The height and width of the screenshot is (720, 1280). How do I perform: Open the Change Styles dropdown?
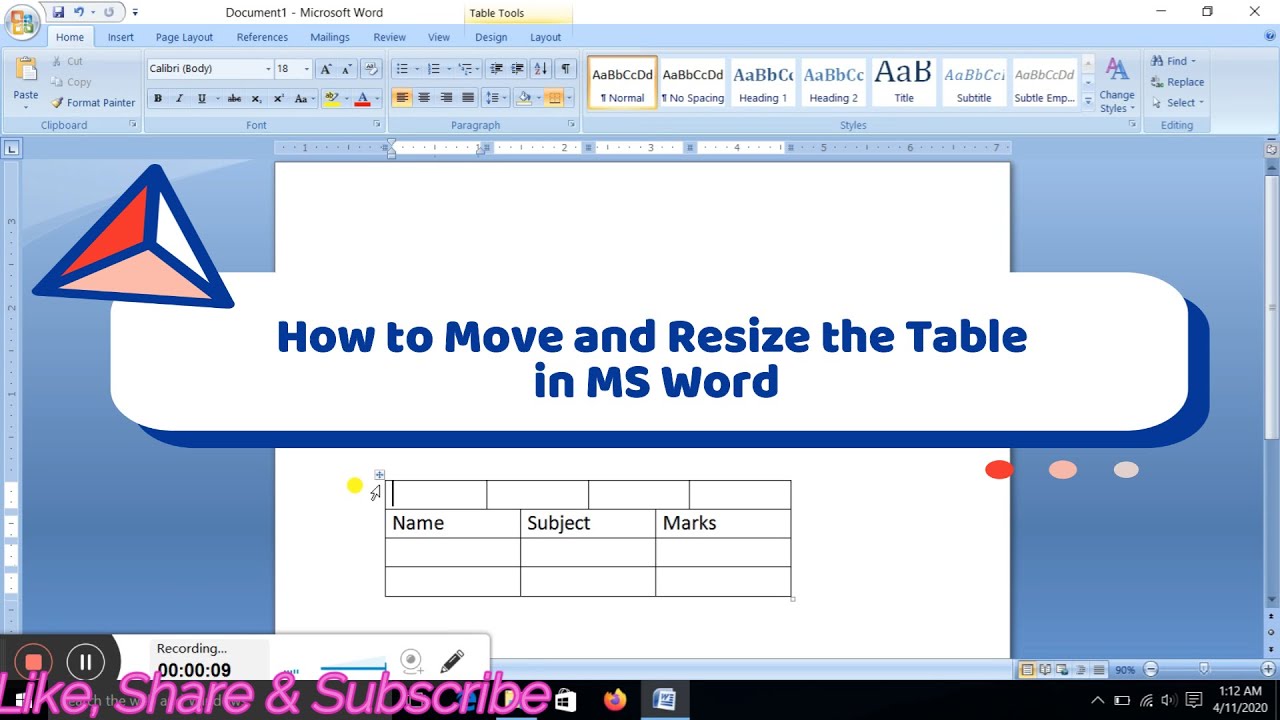(x=1117, y=86)
